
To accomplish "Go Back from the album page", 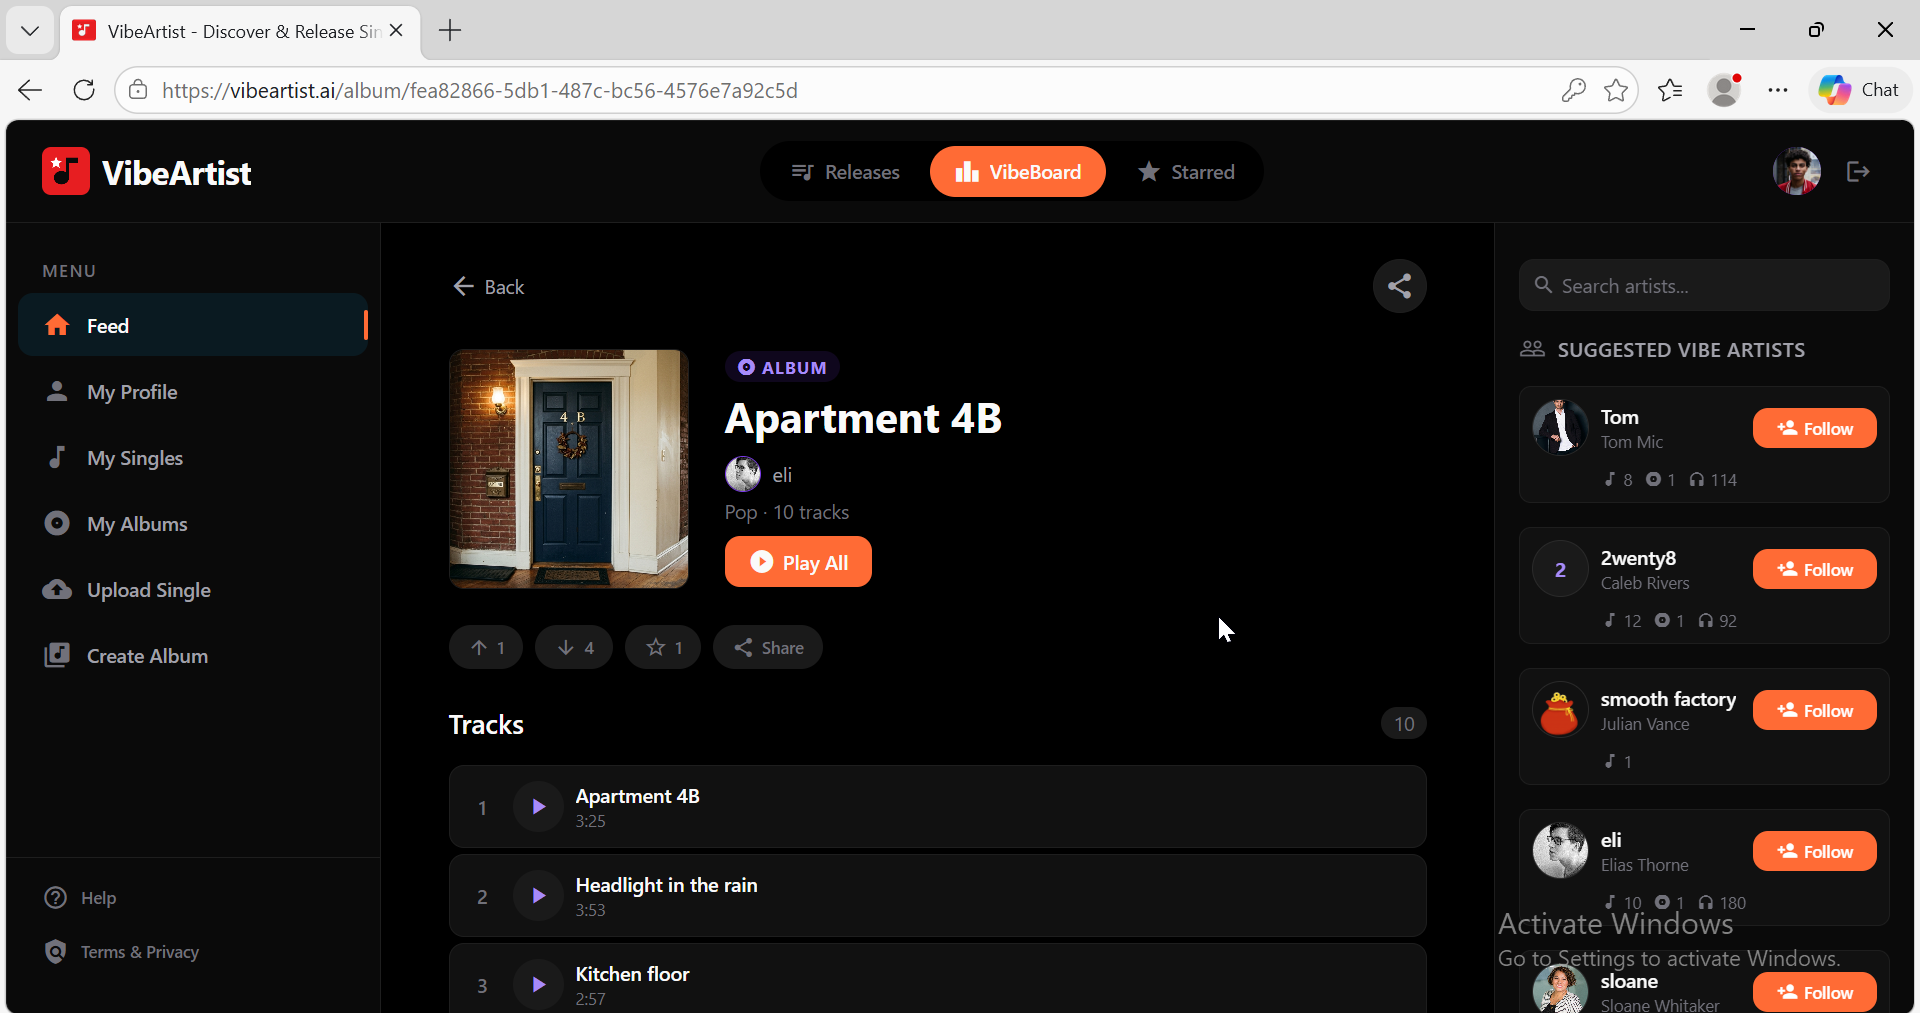I will click(x=488, y=287).
